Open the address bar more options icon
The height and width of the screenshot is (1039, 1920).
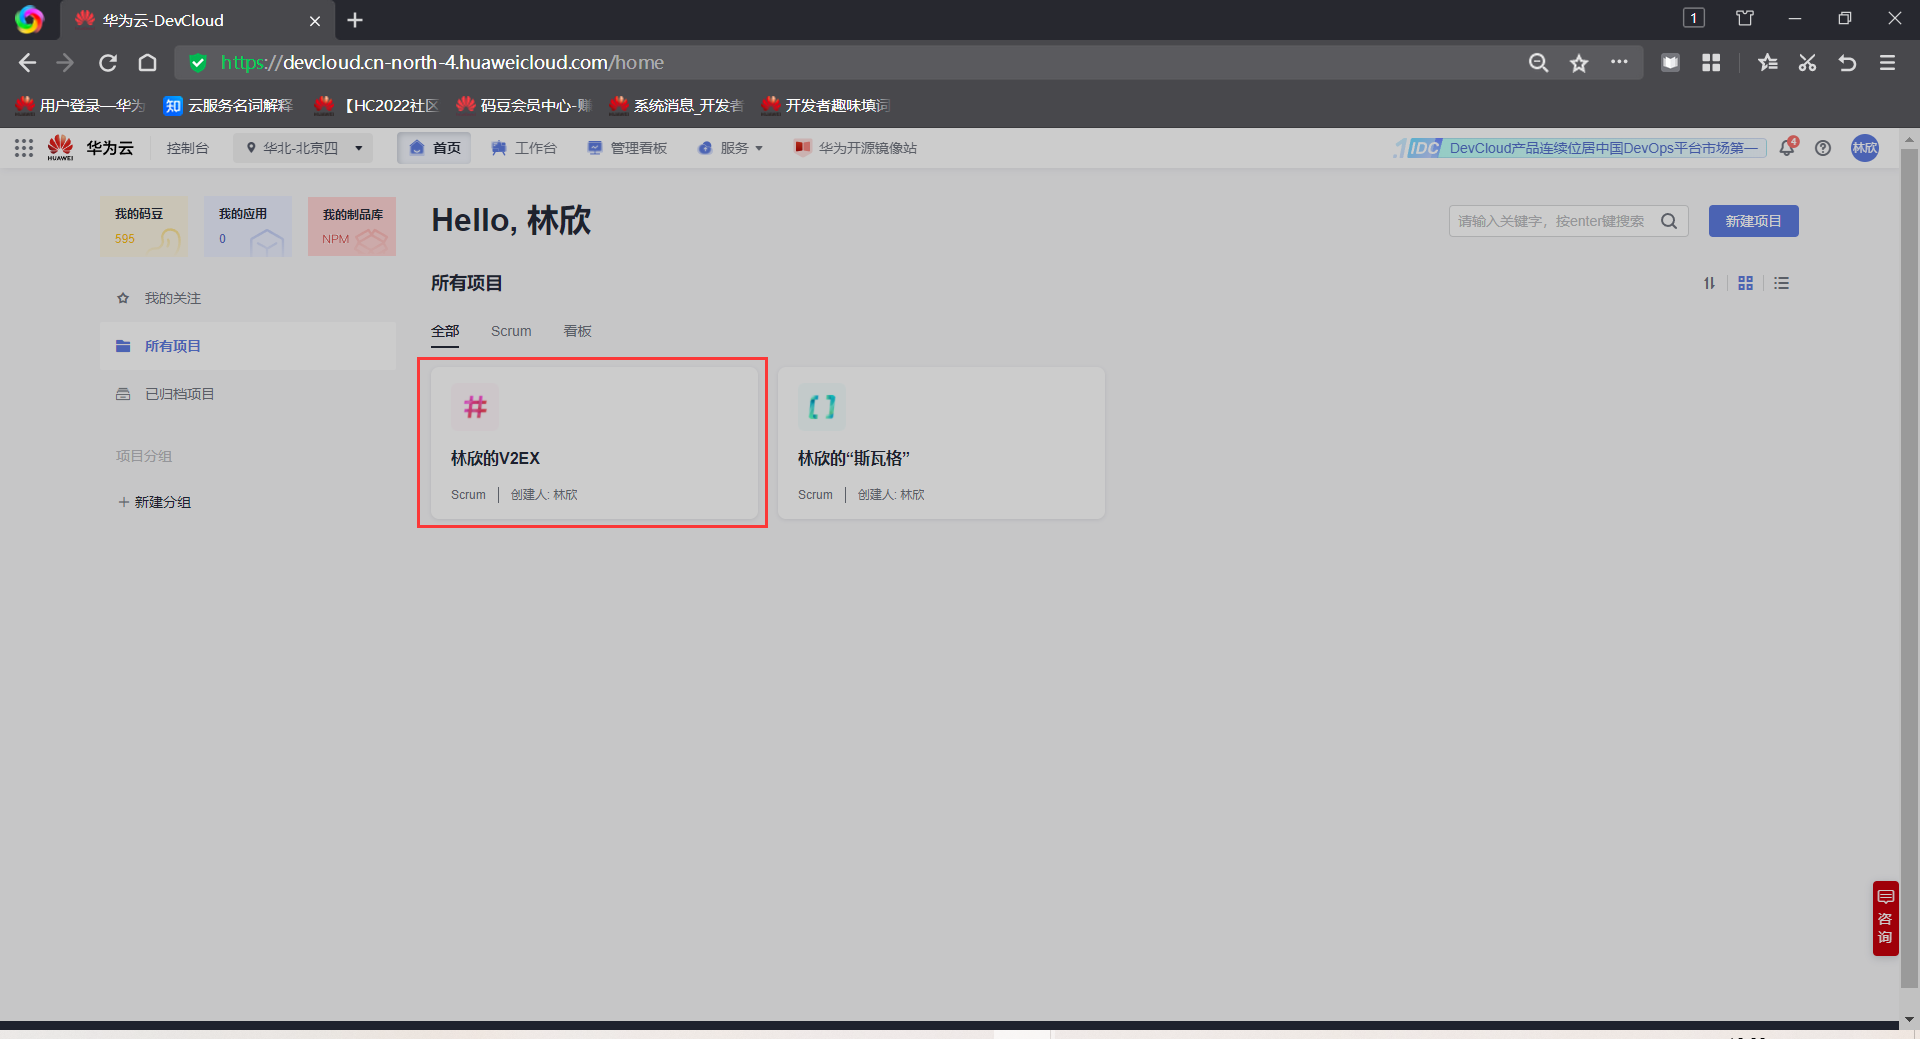coord(1619,62)
